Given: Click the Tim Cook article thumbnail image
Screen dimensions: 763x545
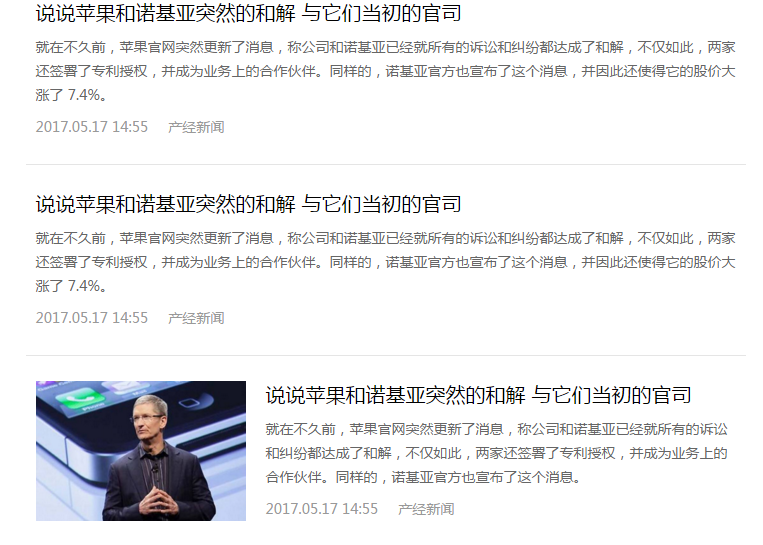Looking at the screenshot, I should [141, 451].
